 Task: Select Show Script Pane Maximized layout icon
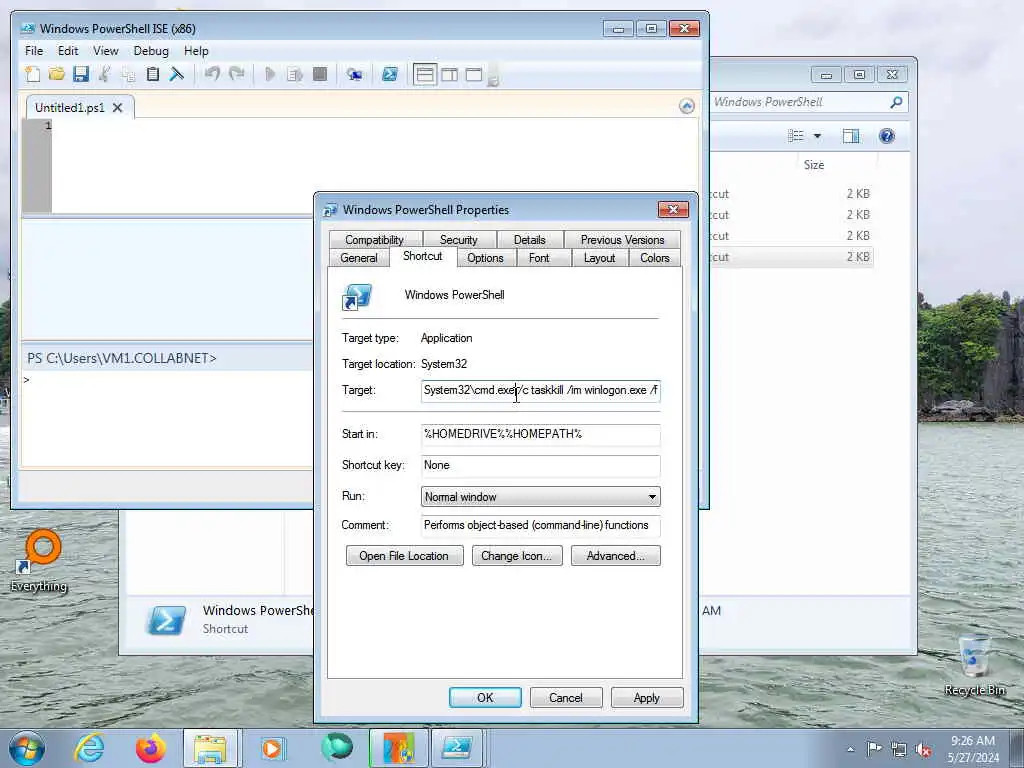[474, 74]
